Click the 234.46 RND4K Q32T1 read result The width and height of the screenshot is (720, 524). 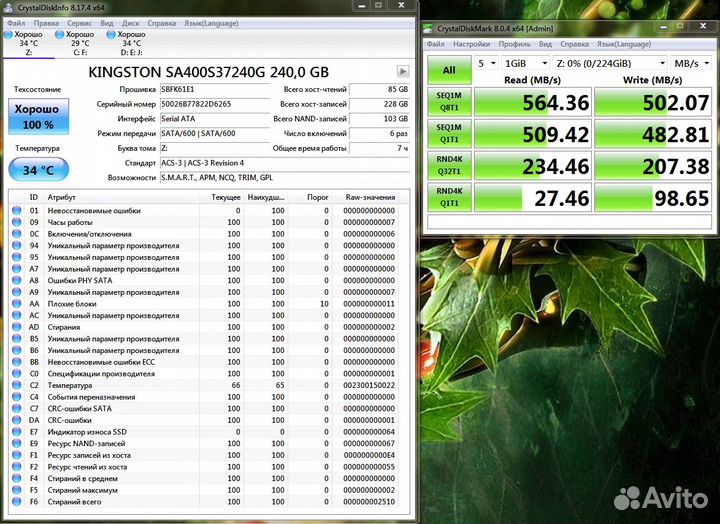pyautogui.click(x=533, y=166)
